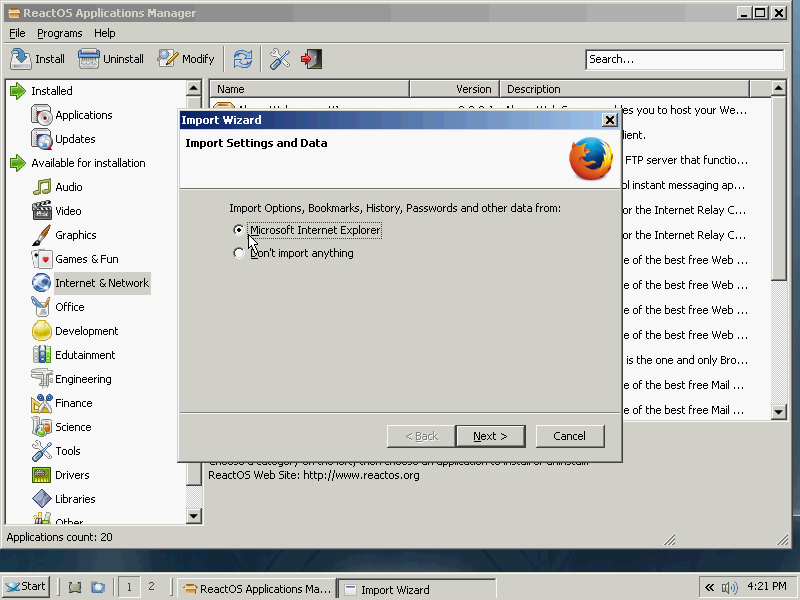Click the Uninstall toolbar icon
800x600 pixels.
click(x=89, y=59)
